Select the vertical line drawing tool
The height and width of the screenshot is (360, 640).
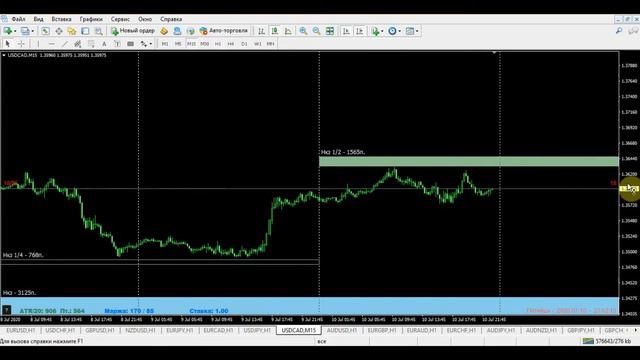tap(38, 44)
